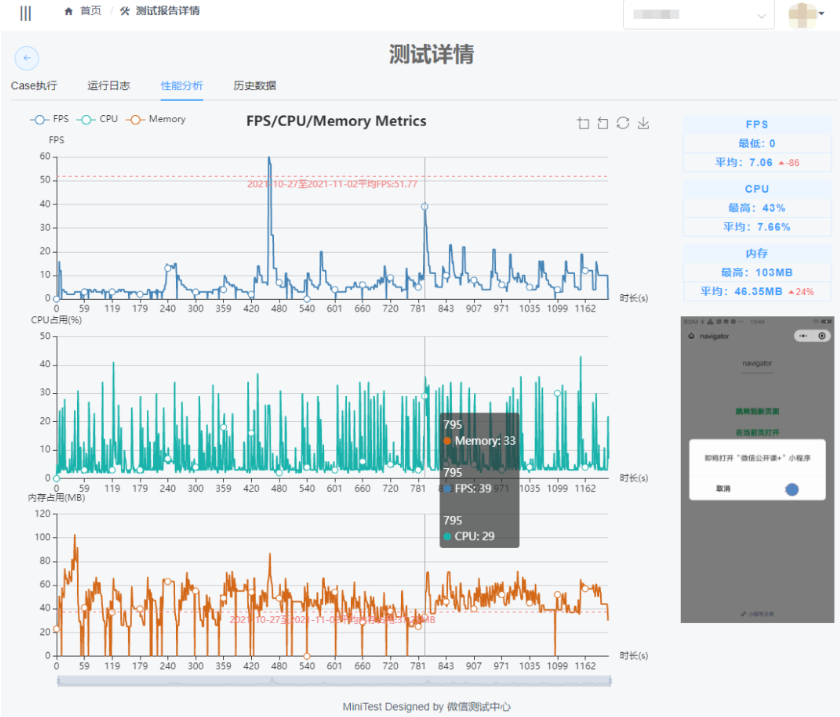Open the phone screenshot preview thumbnail
Image resolution: width=840 pixels, height=717 pixels.
tap(757, 469)
